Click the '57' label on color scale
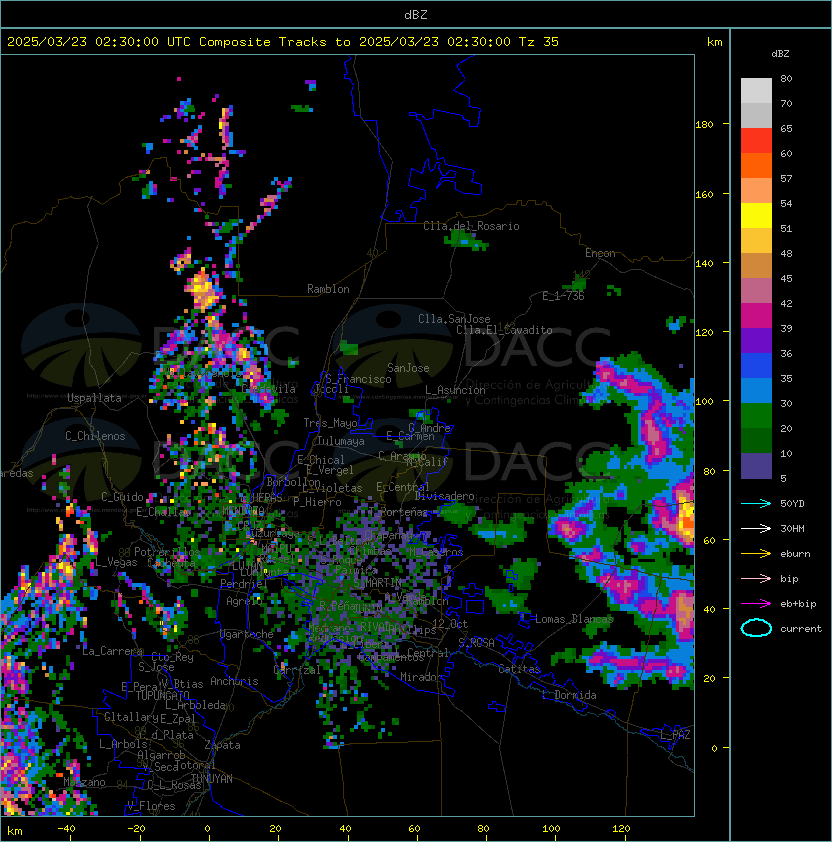Image resolution: width=832 pixels, height=842 pixels. tap(786, 178)
